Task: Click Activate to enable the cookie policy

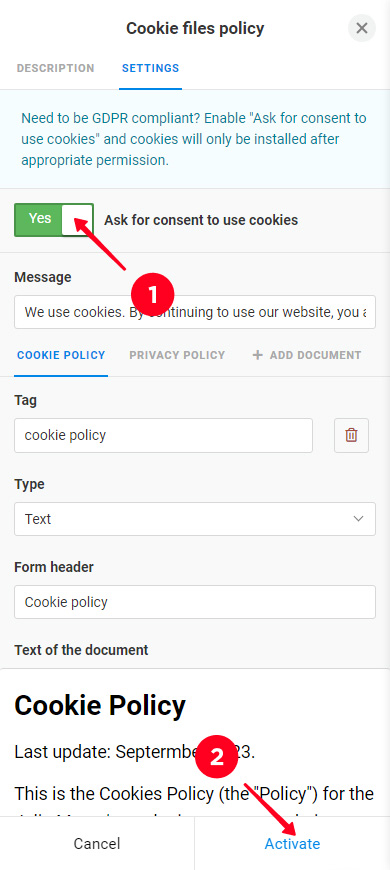Action: click(292, 843)
